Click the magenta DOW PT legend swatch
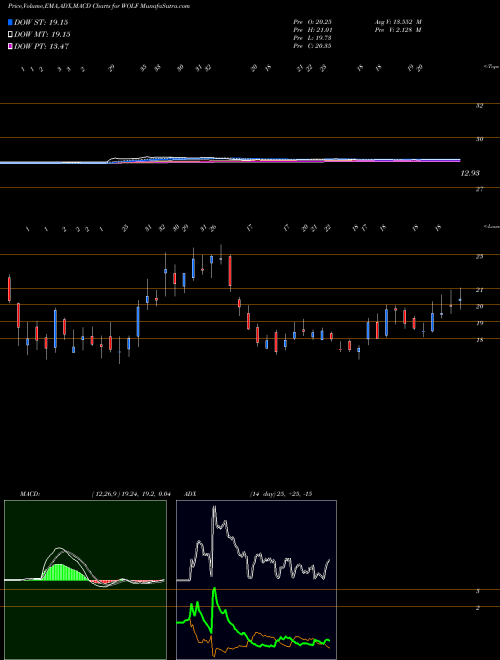 (10, 46)
